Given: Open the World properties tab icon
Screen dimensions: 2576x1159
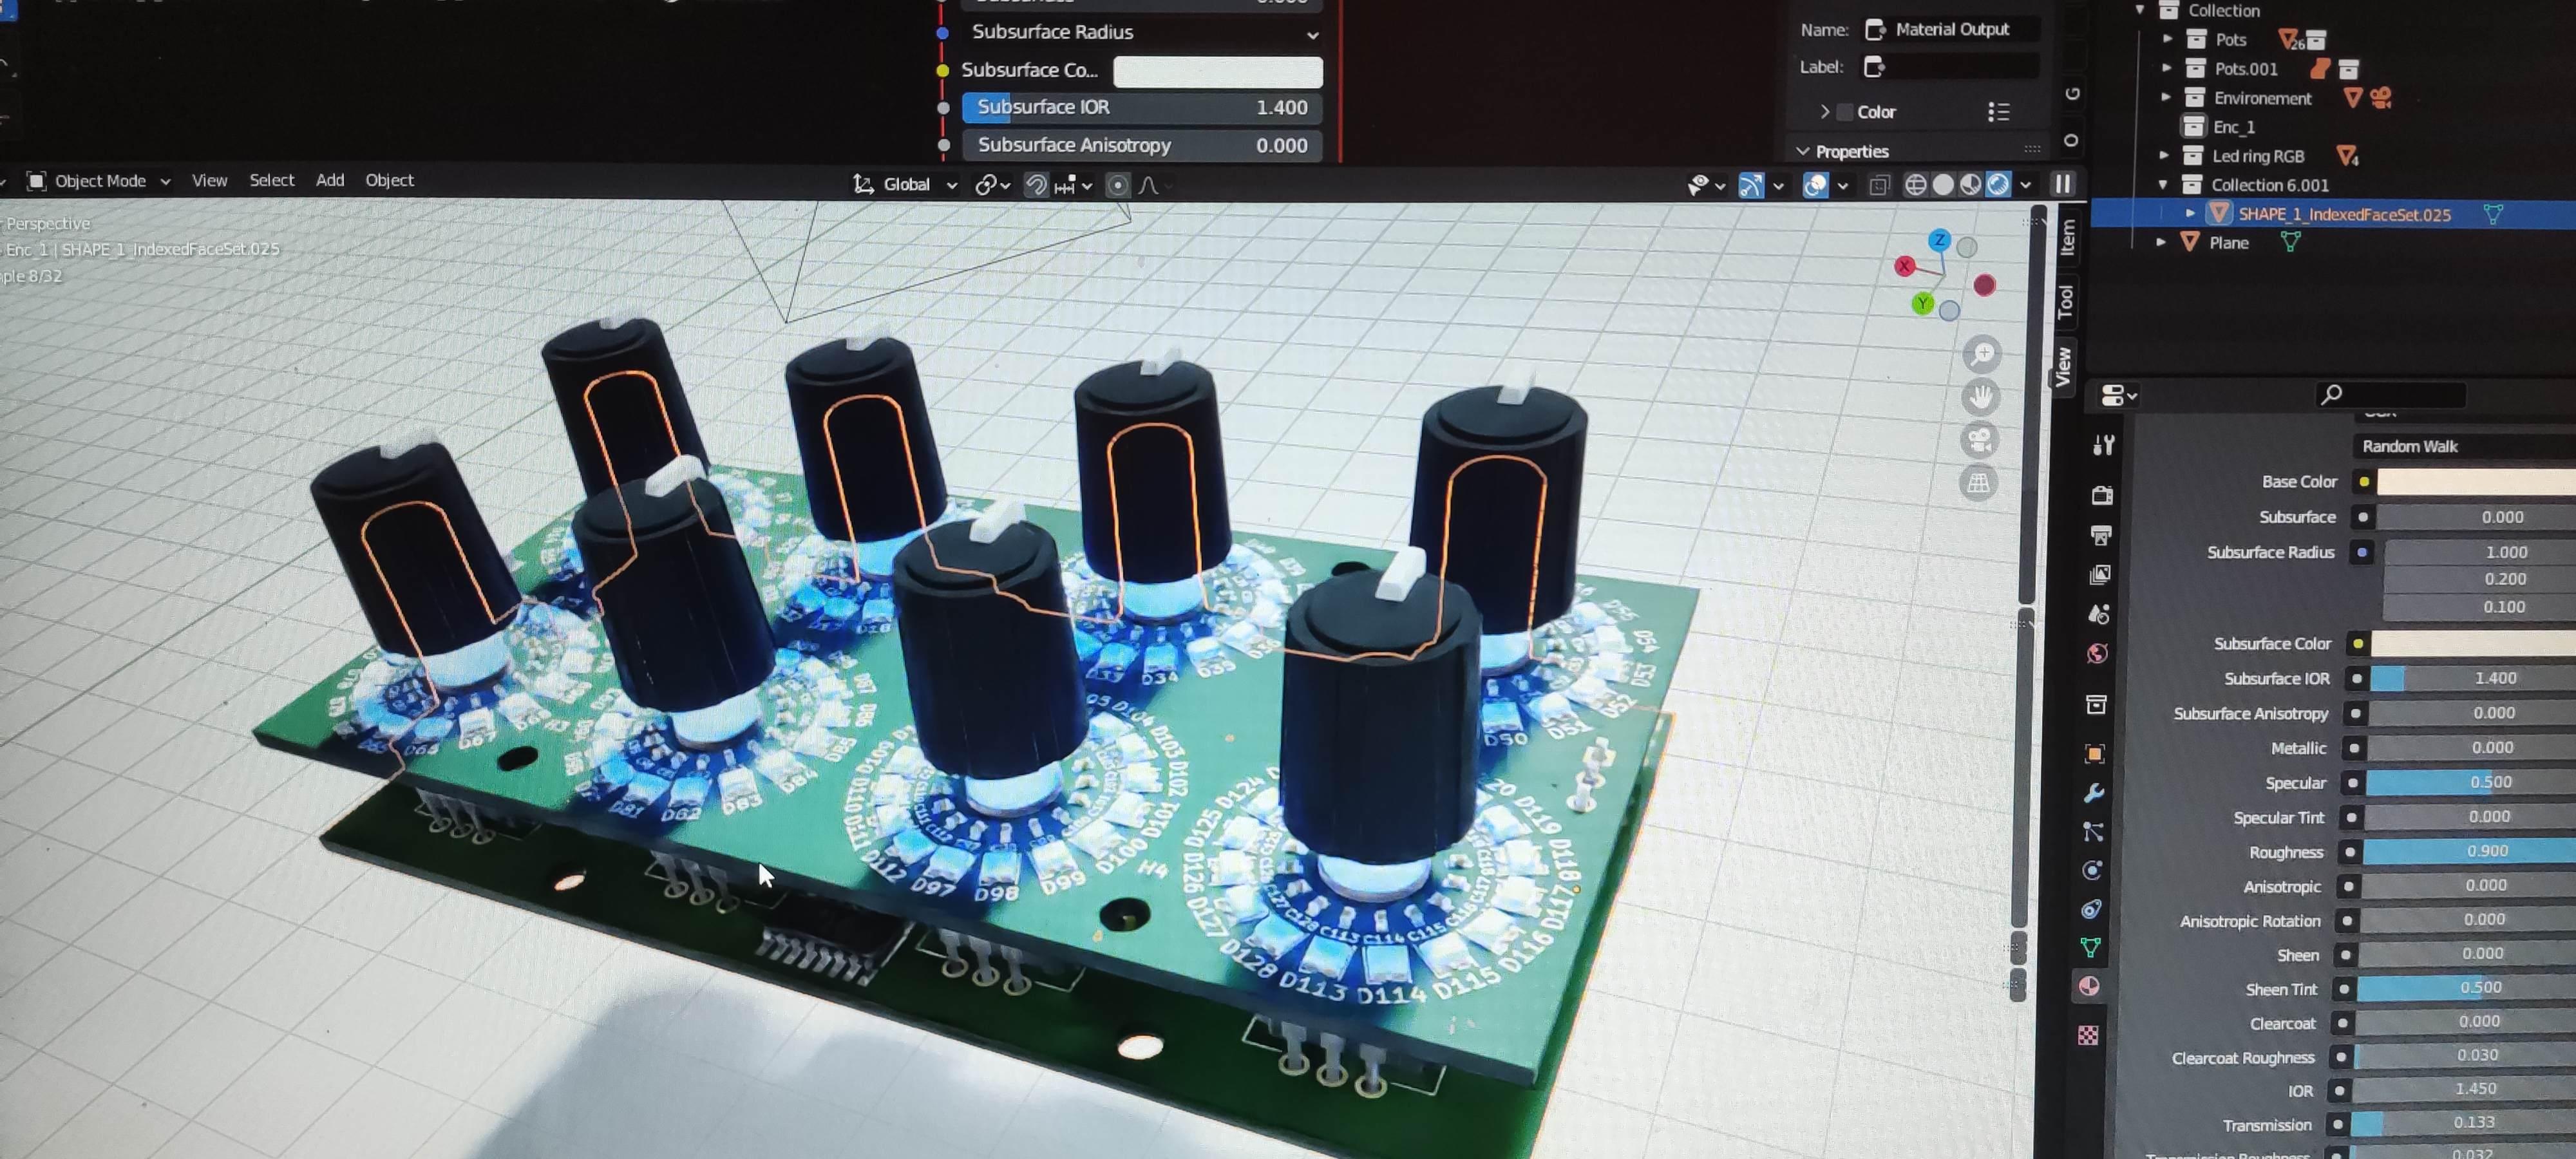Looking at the screenshot, I should tap(2098, 653).
